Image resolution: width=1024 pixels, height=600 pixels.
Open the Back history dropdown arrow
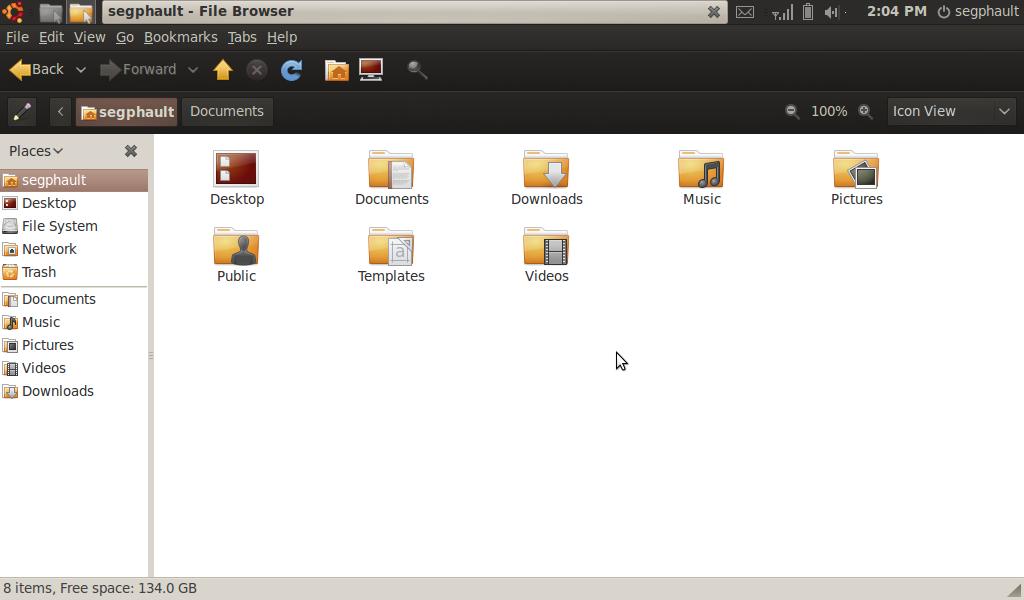click(81, 70)
